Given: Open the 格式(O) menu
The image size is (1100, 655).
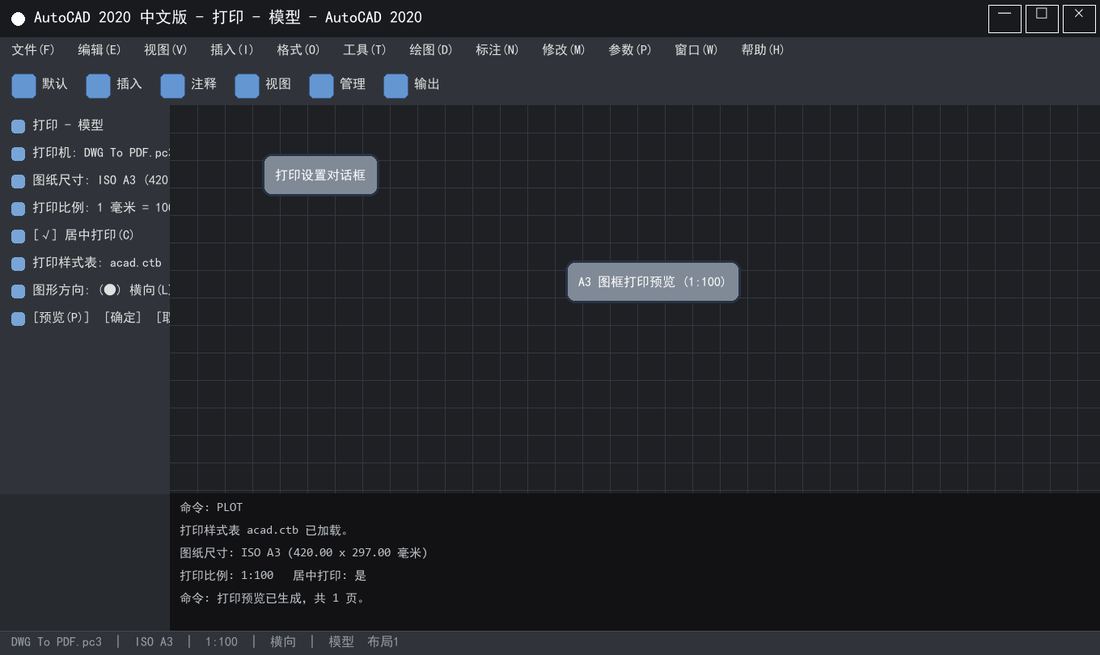Looking at the screenshot, I should coord(298,50).
